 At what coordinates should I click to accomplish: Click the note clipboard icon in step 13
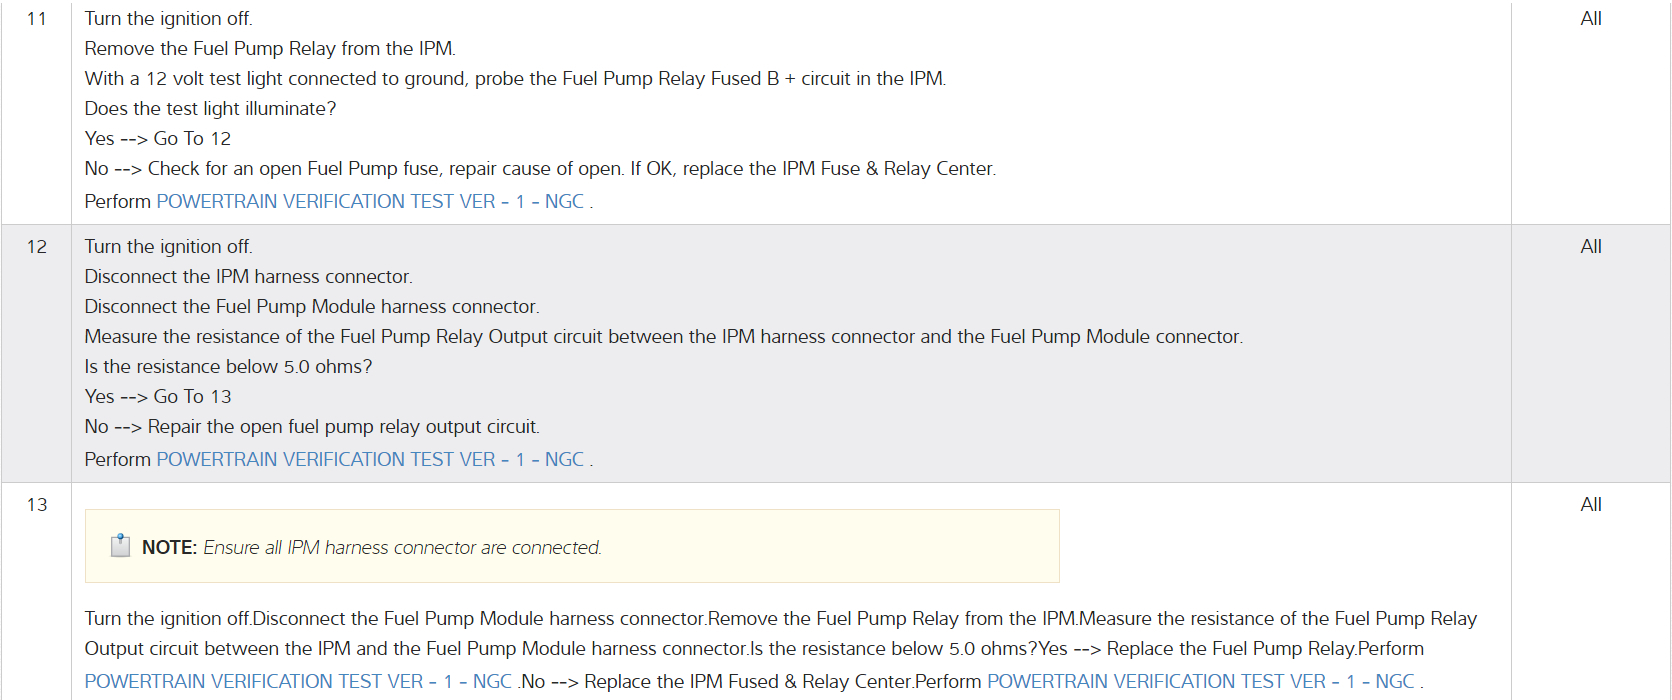(120, 546)
